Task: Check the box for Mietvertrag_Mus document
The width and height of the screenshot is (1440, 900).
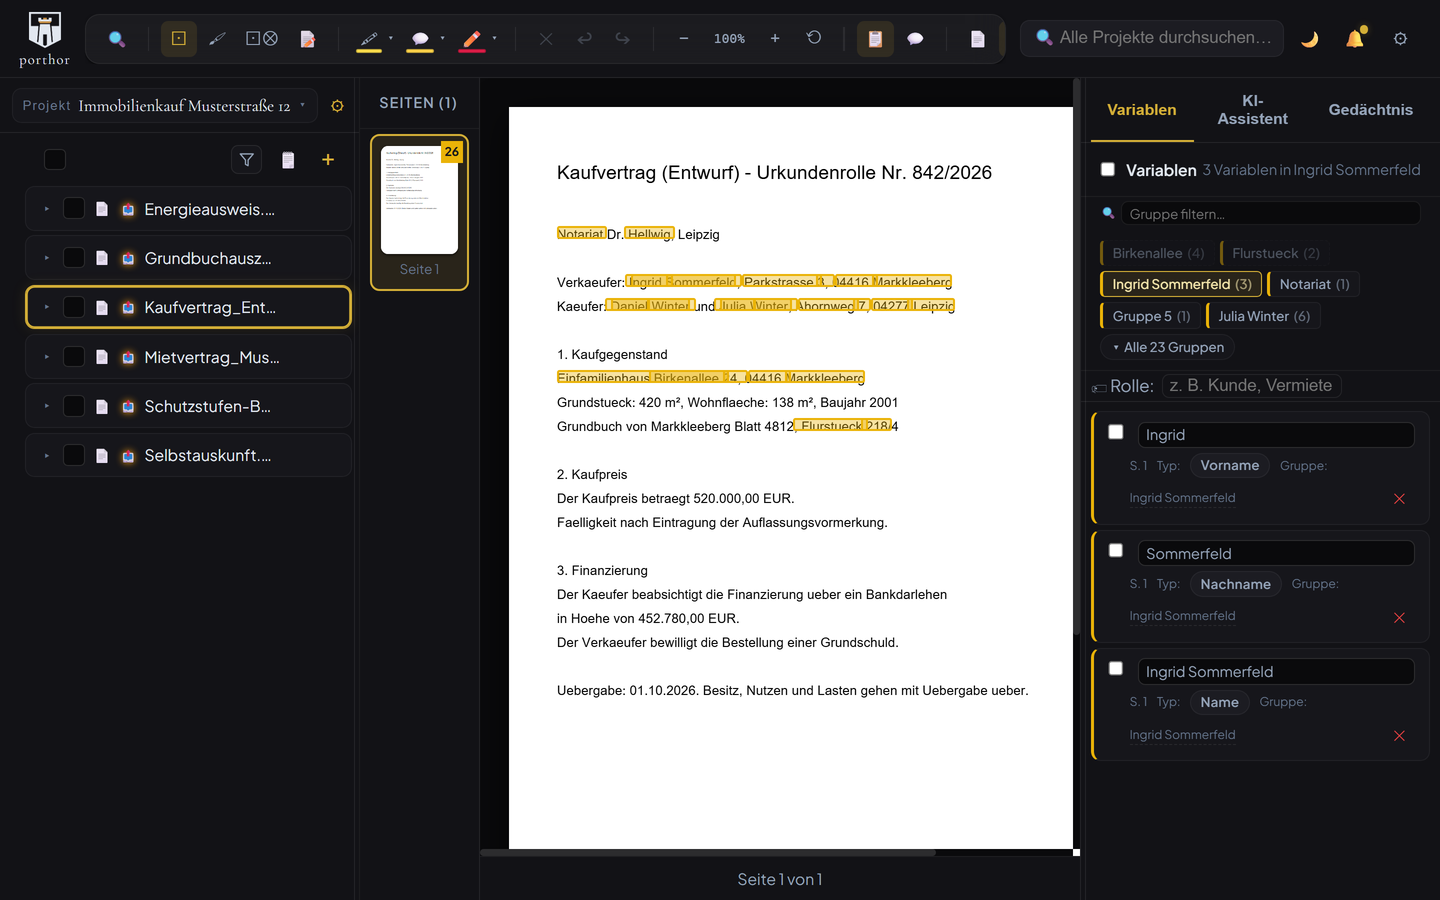Action: pyautogui.click(x=74, y=357)
